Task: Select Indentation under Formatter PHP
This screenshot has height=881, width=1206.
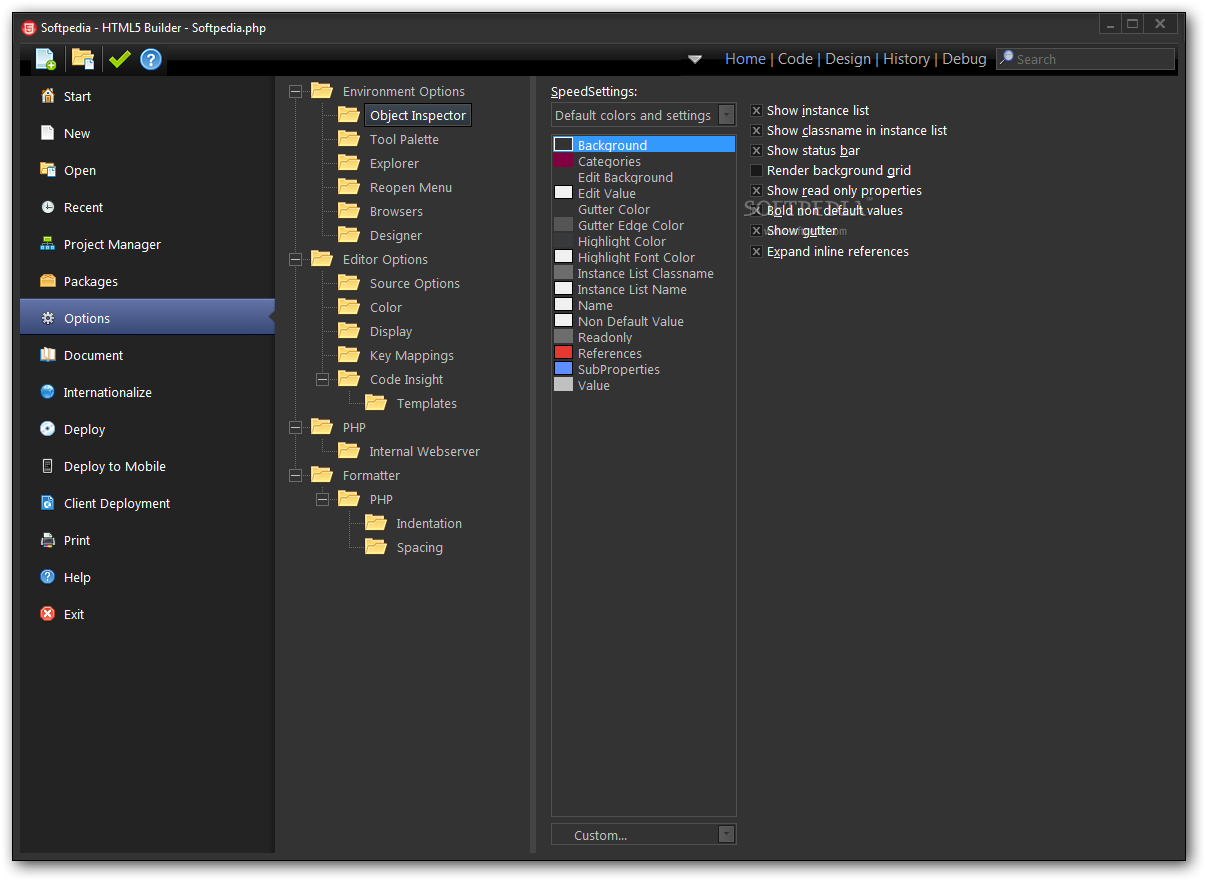Action: pos(429,523)
